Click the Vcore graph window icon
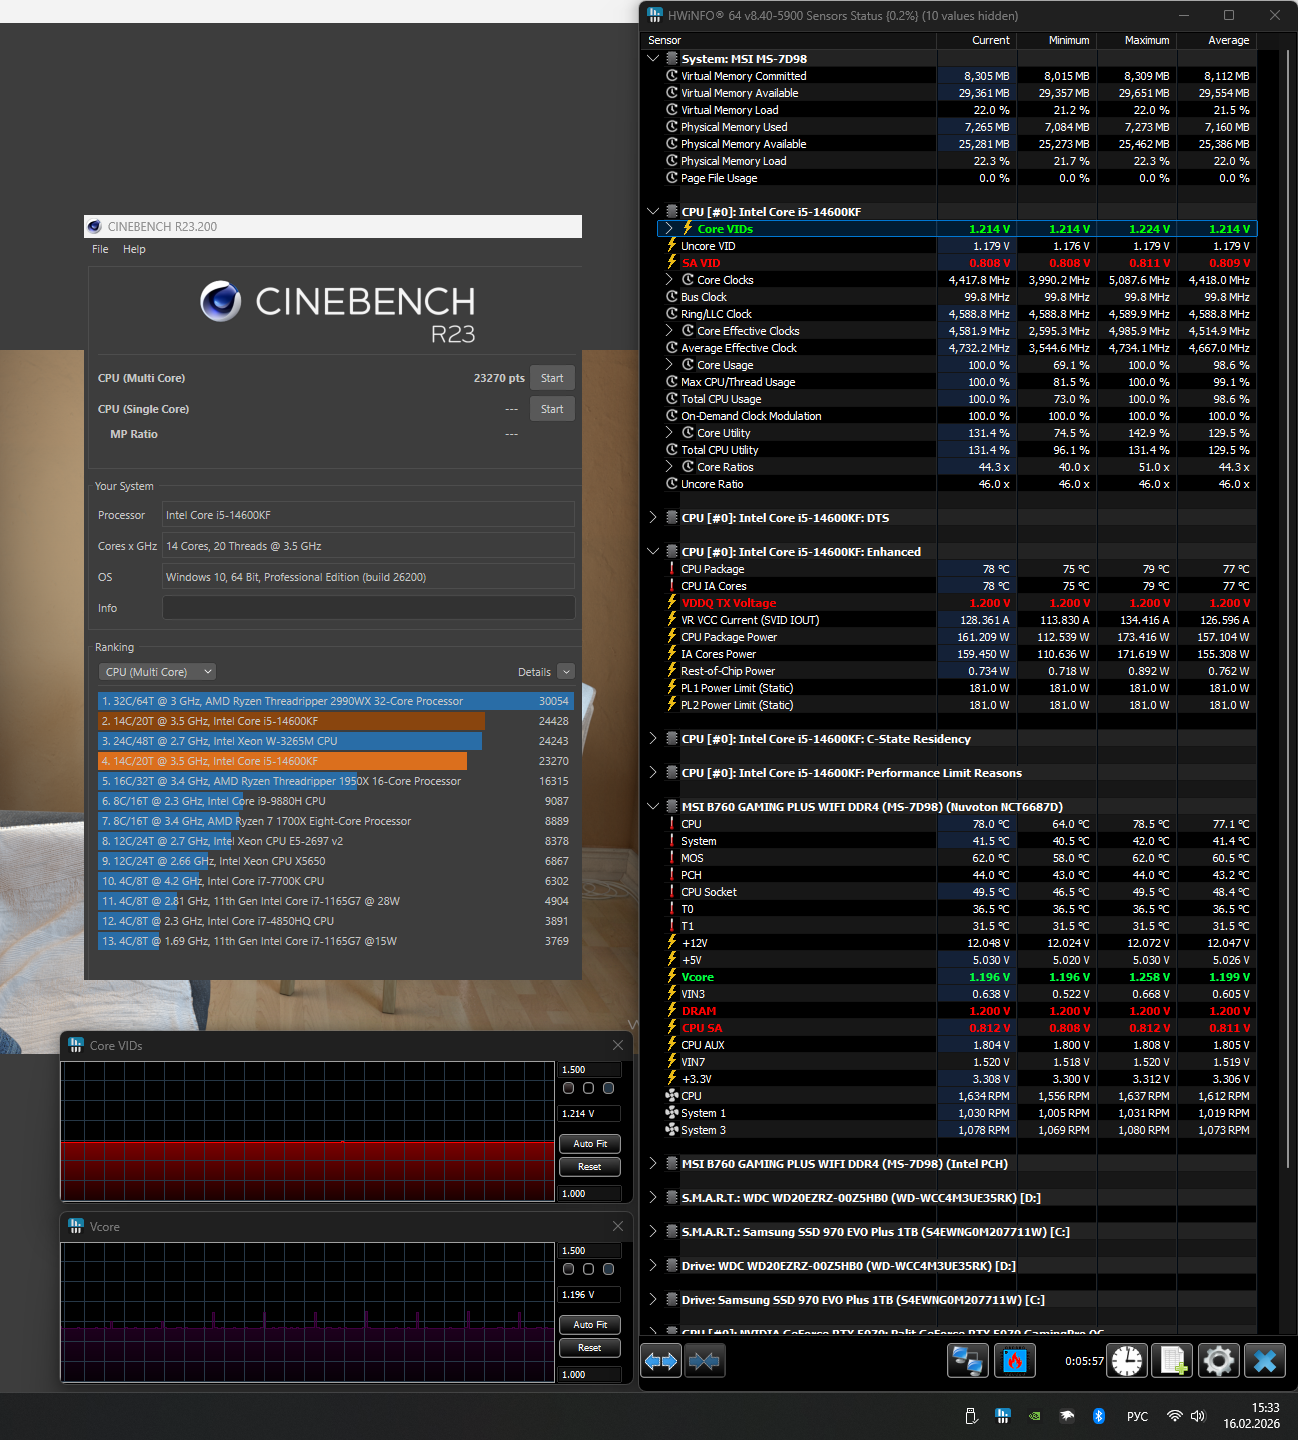This screenshot has height=1440, width=1298. [x=76, y=1226]
